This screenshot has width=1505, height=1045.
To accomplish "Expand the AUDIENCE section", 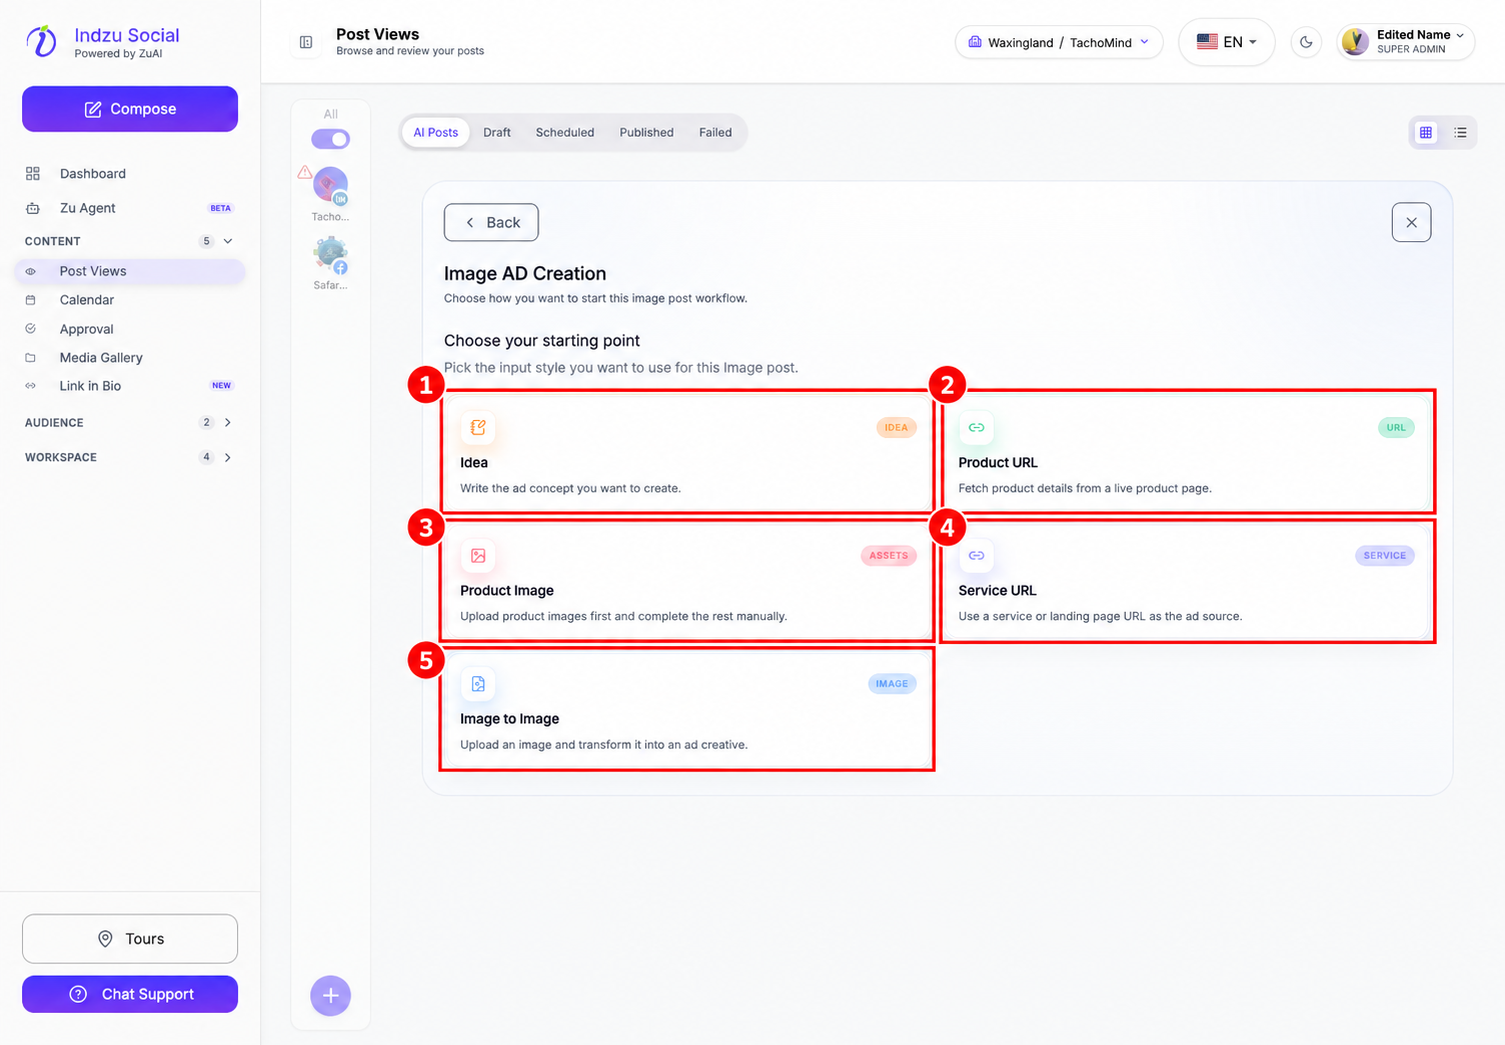I will point(130,422).
